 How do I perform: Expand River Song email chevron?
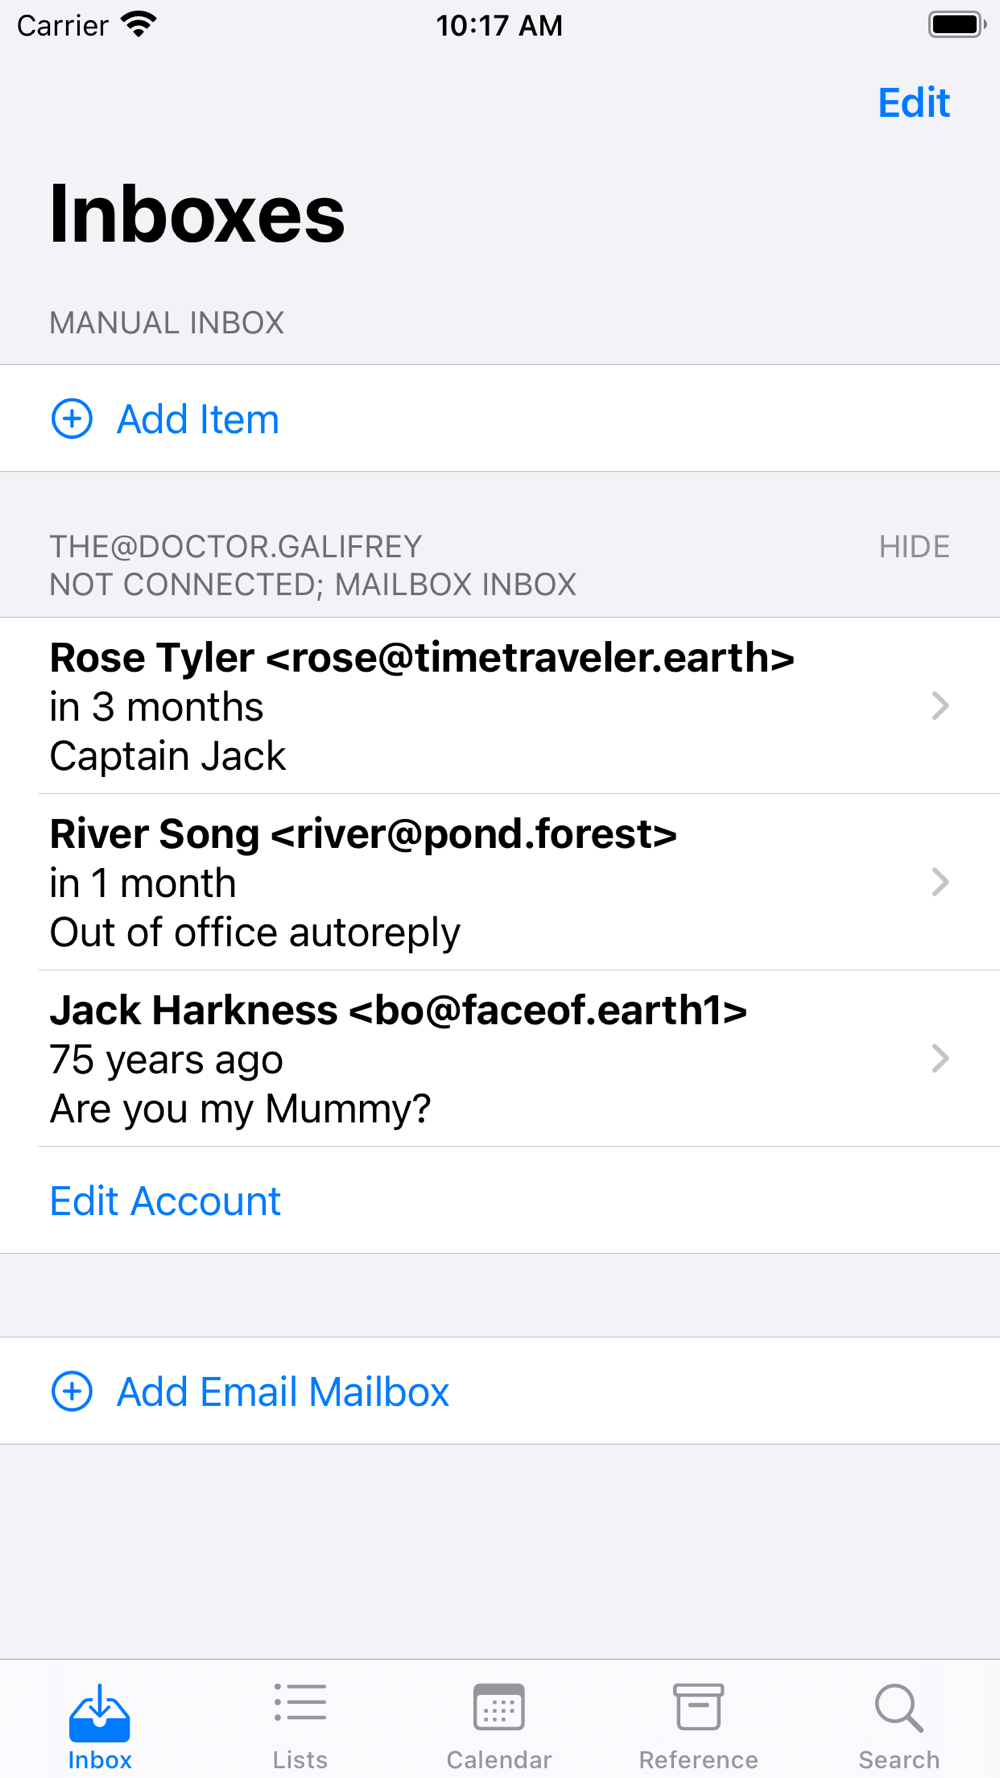pyautogui.click(x=940, y=882)
